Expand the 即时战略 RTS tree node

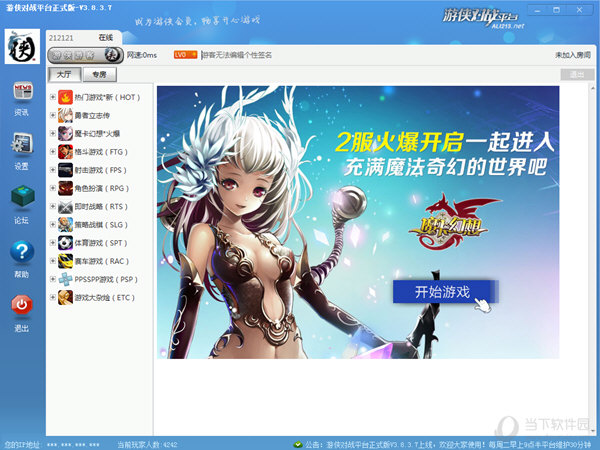tap(53, 206)
